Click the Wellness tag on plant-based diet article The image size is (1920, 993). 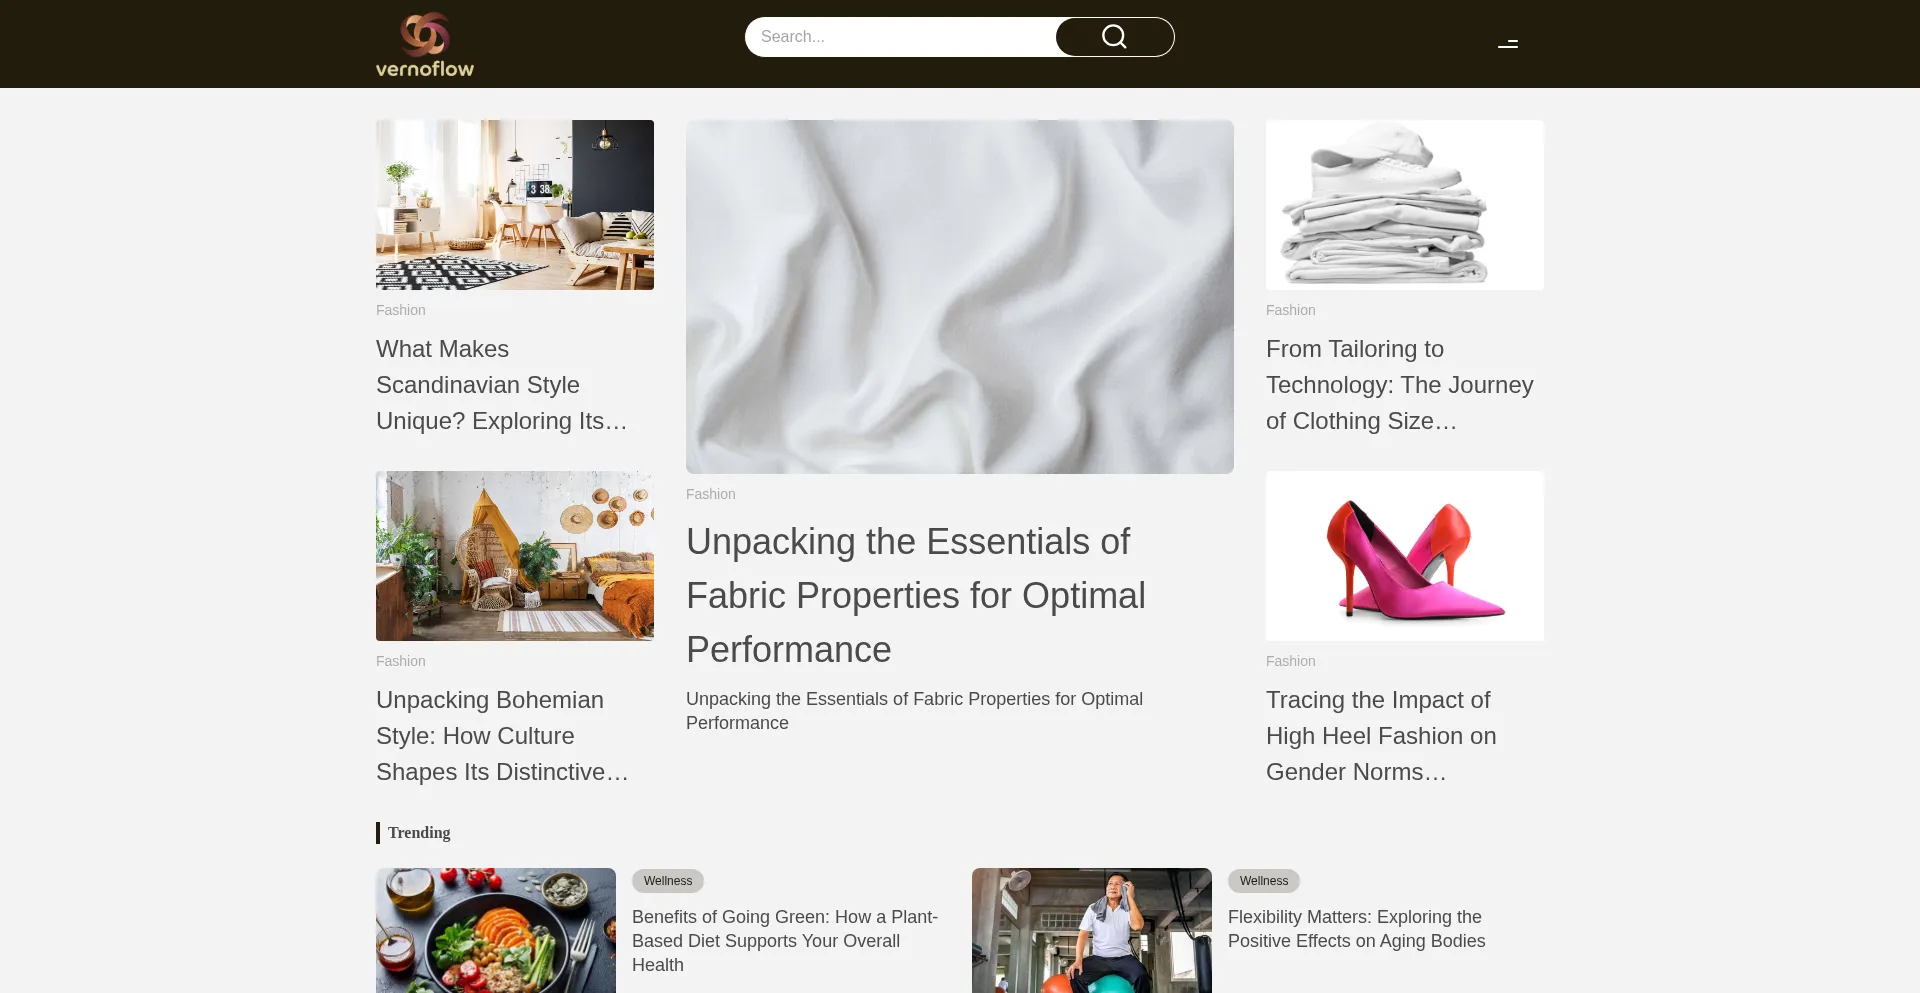tap(668, 881)
